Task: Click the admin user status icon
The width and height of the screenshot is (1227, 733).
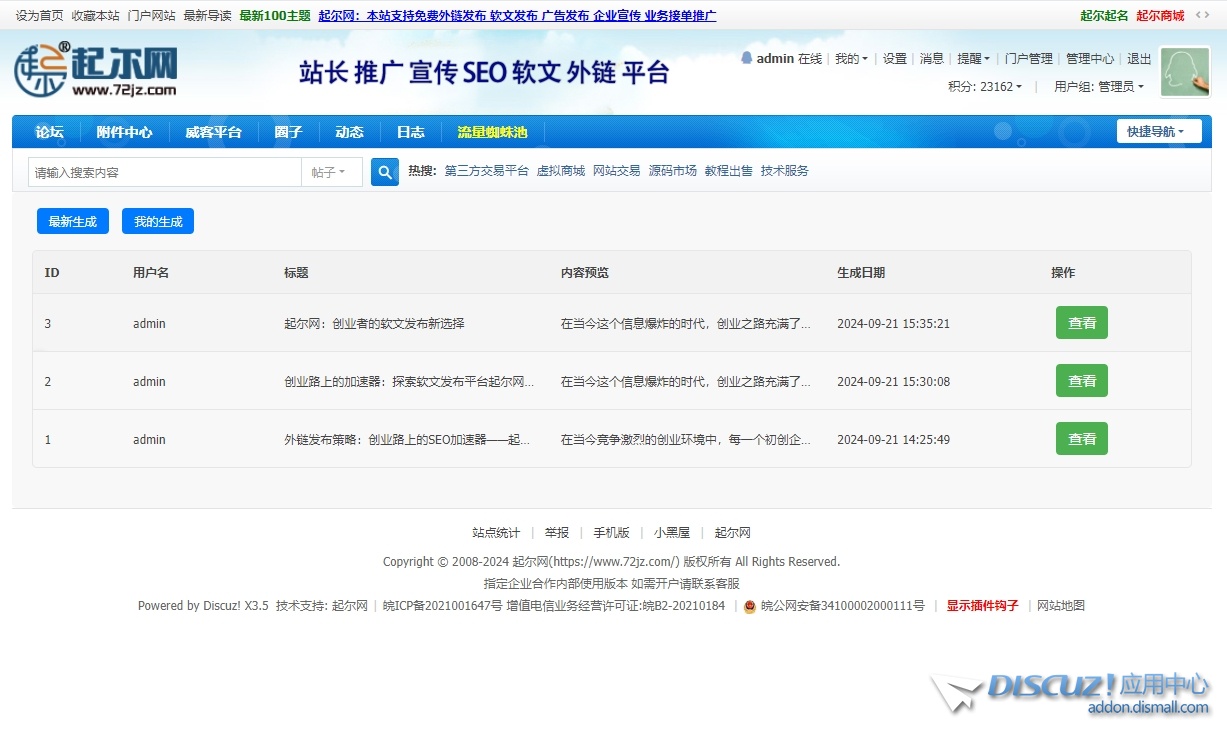Action: click(746, 58)
